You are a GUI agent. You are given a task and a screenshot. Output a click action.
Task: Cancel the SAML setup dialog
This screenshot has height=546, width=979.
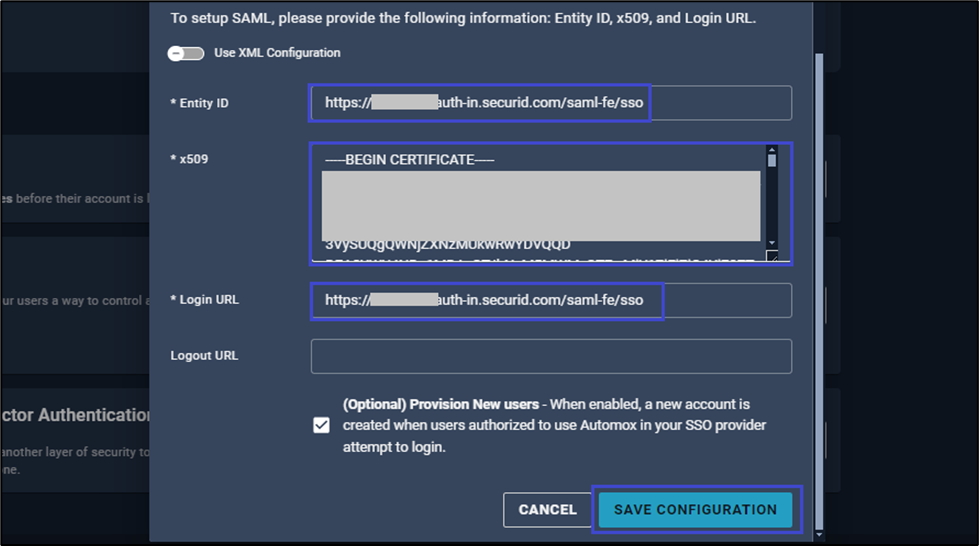(547, 510)
